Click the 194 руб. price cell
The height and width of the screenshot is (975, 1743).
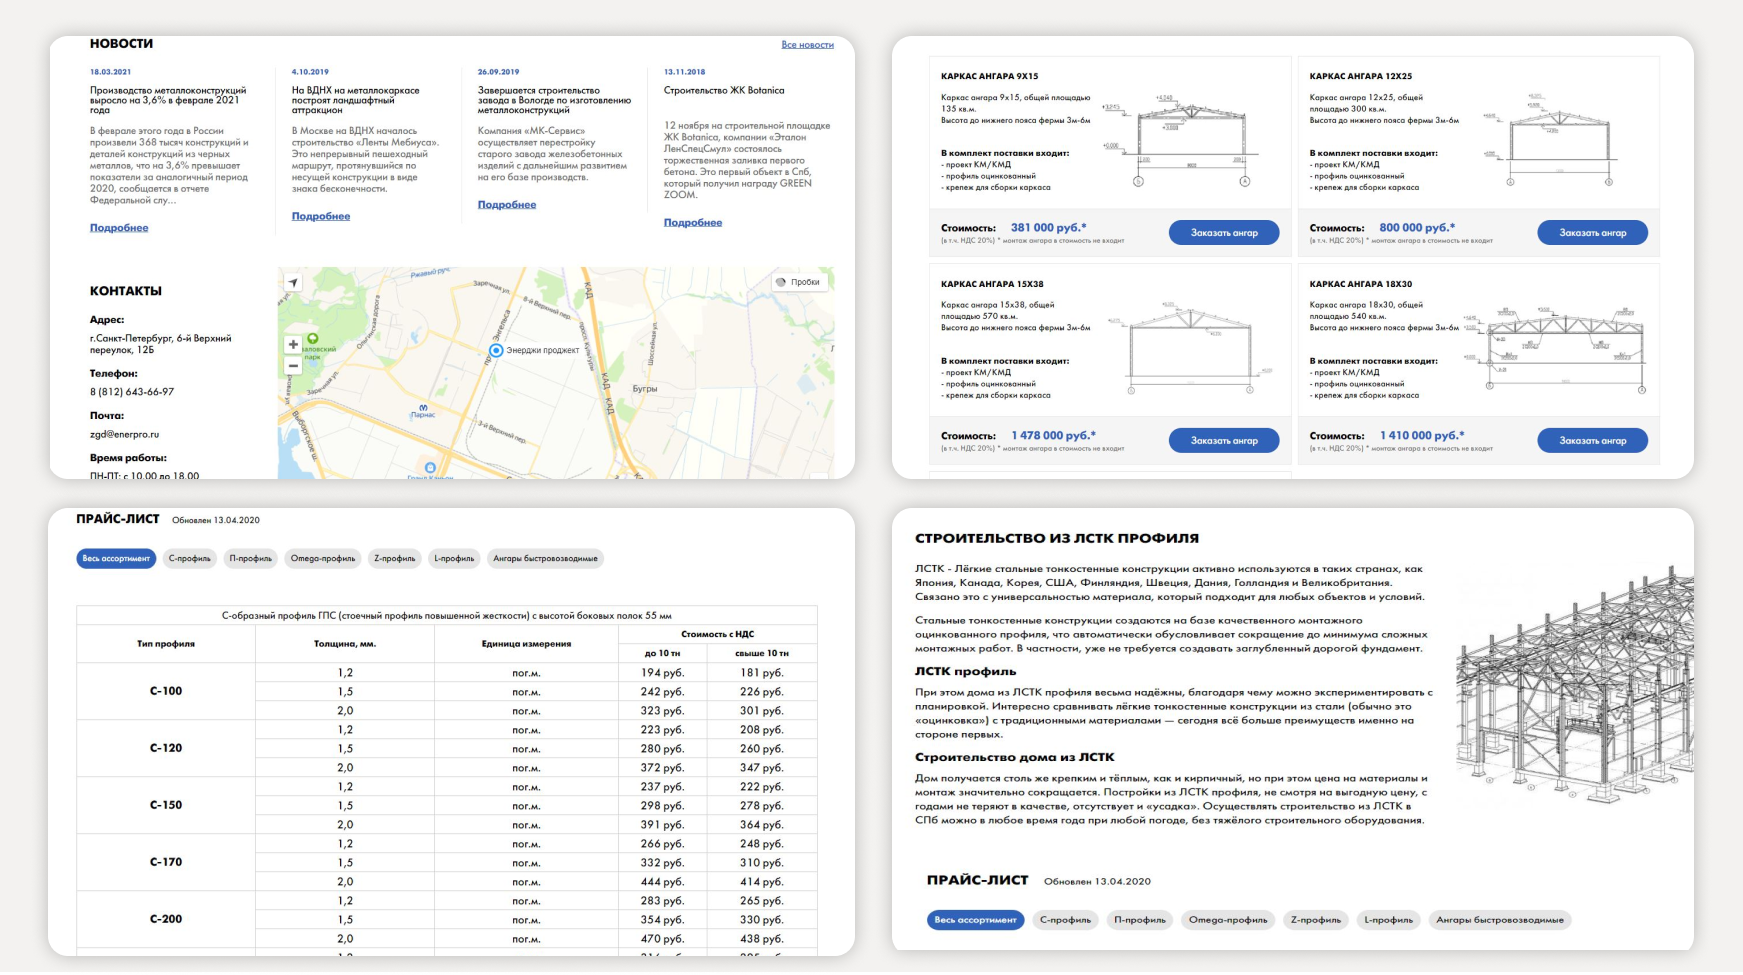663,673
